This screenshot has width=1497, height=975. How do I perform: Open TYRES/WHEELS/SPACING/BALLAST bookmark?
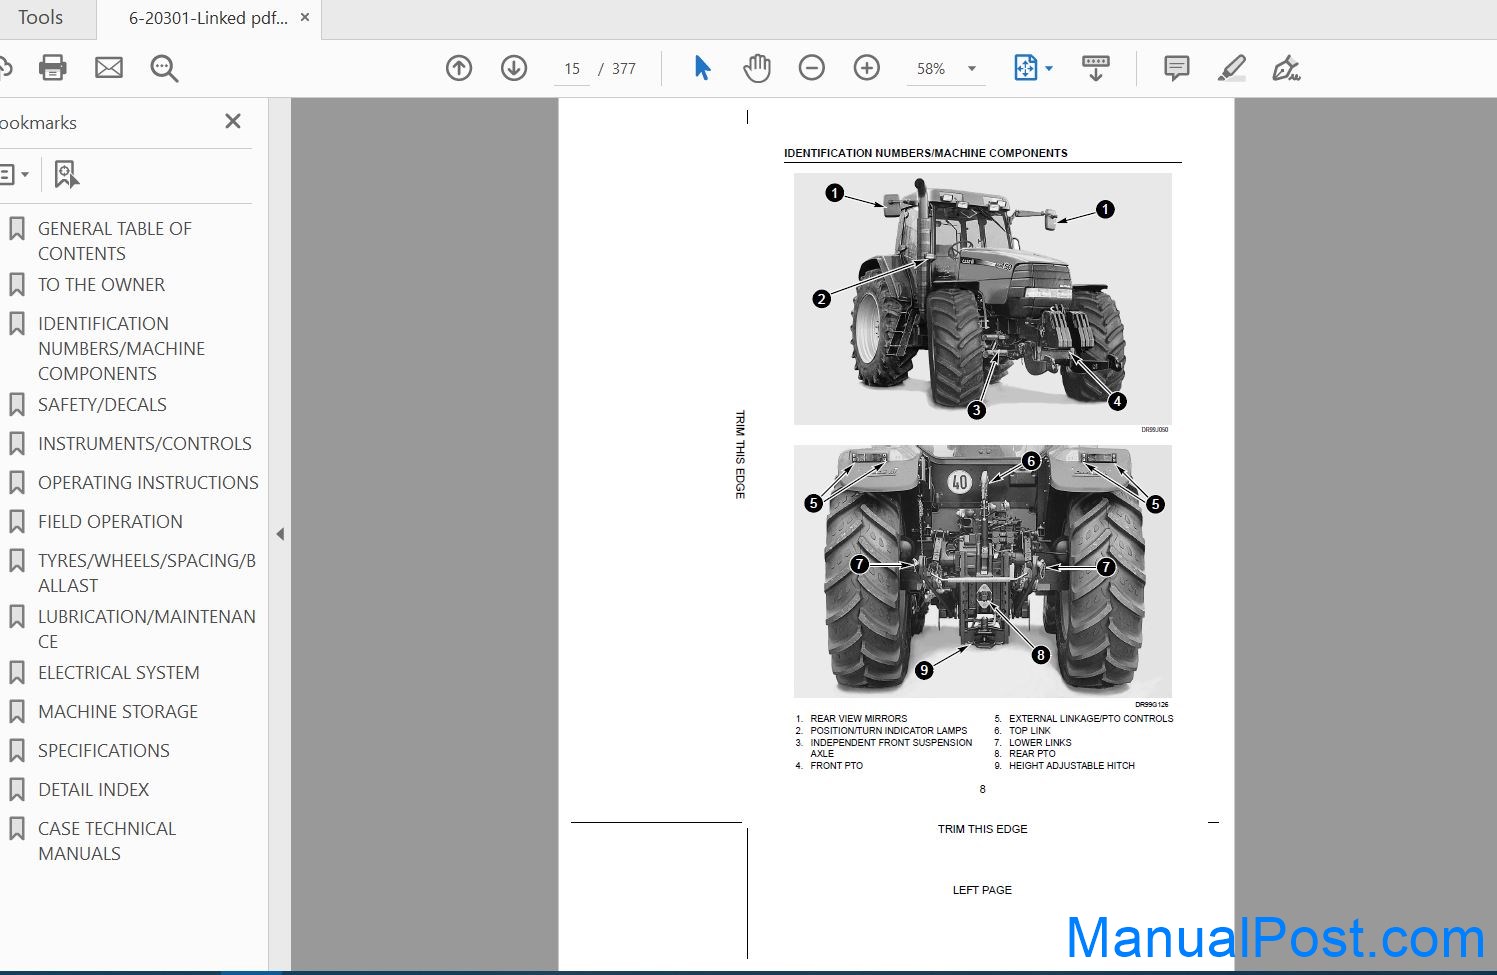pyautogui.click(x=147, y=573)
